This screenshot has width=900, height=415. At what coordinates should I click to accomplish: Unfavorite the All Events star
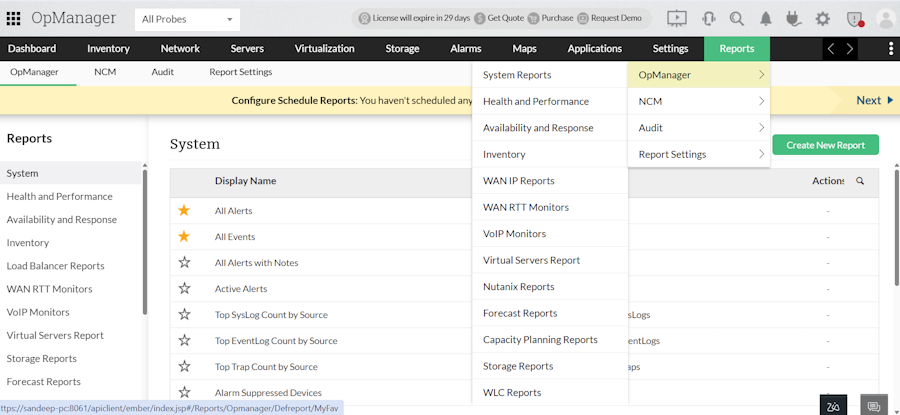point(184,236)
